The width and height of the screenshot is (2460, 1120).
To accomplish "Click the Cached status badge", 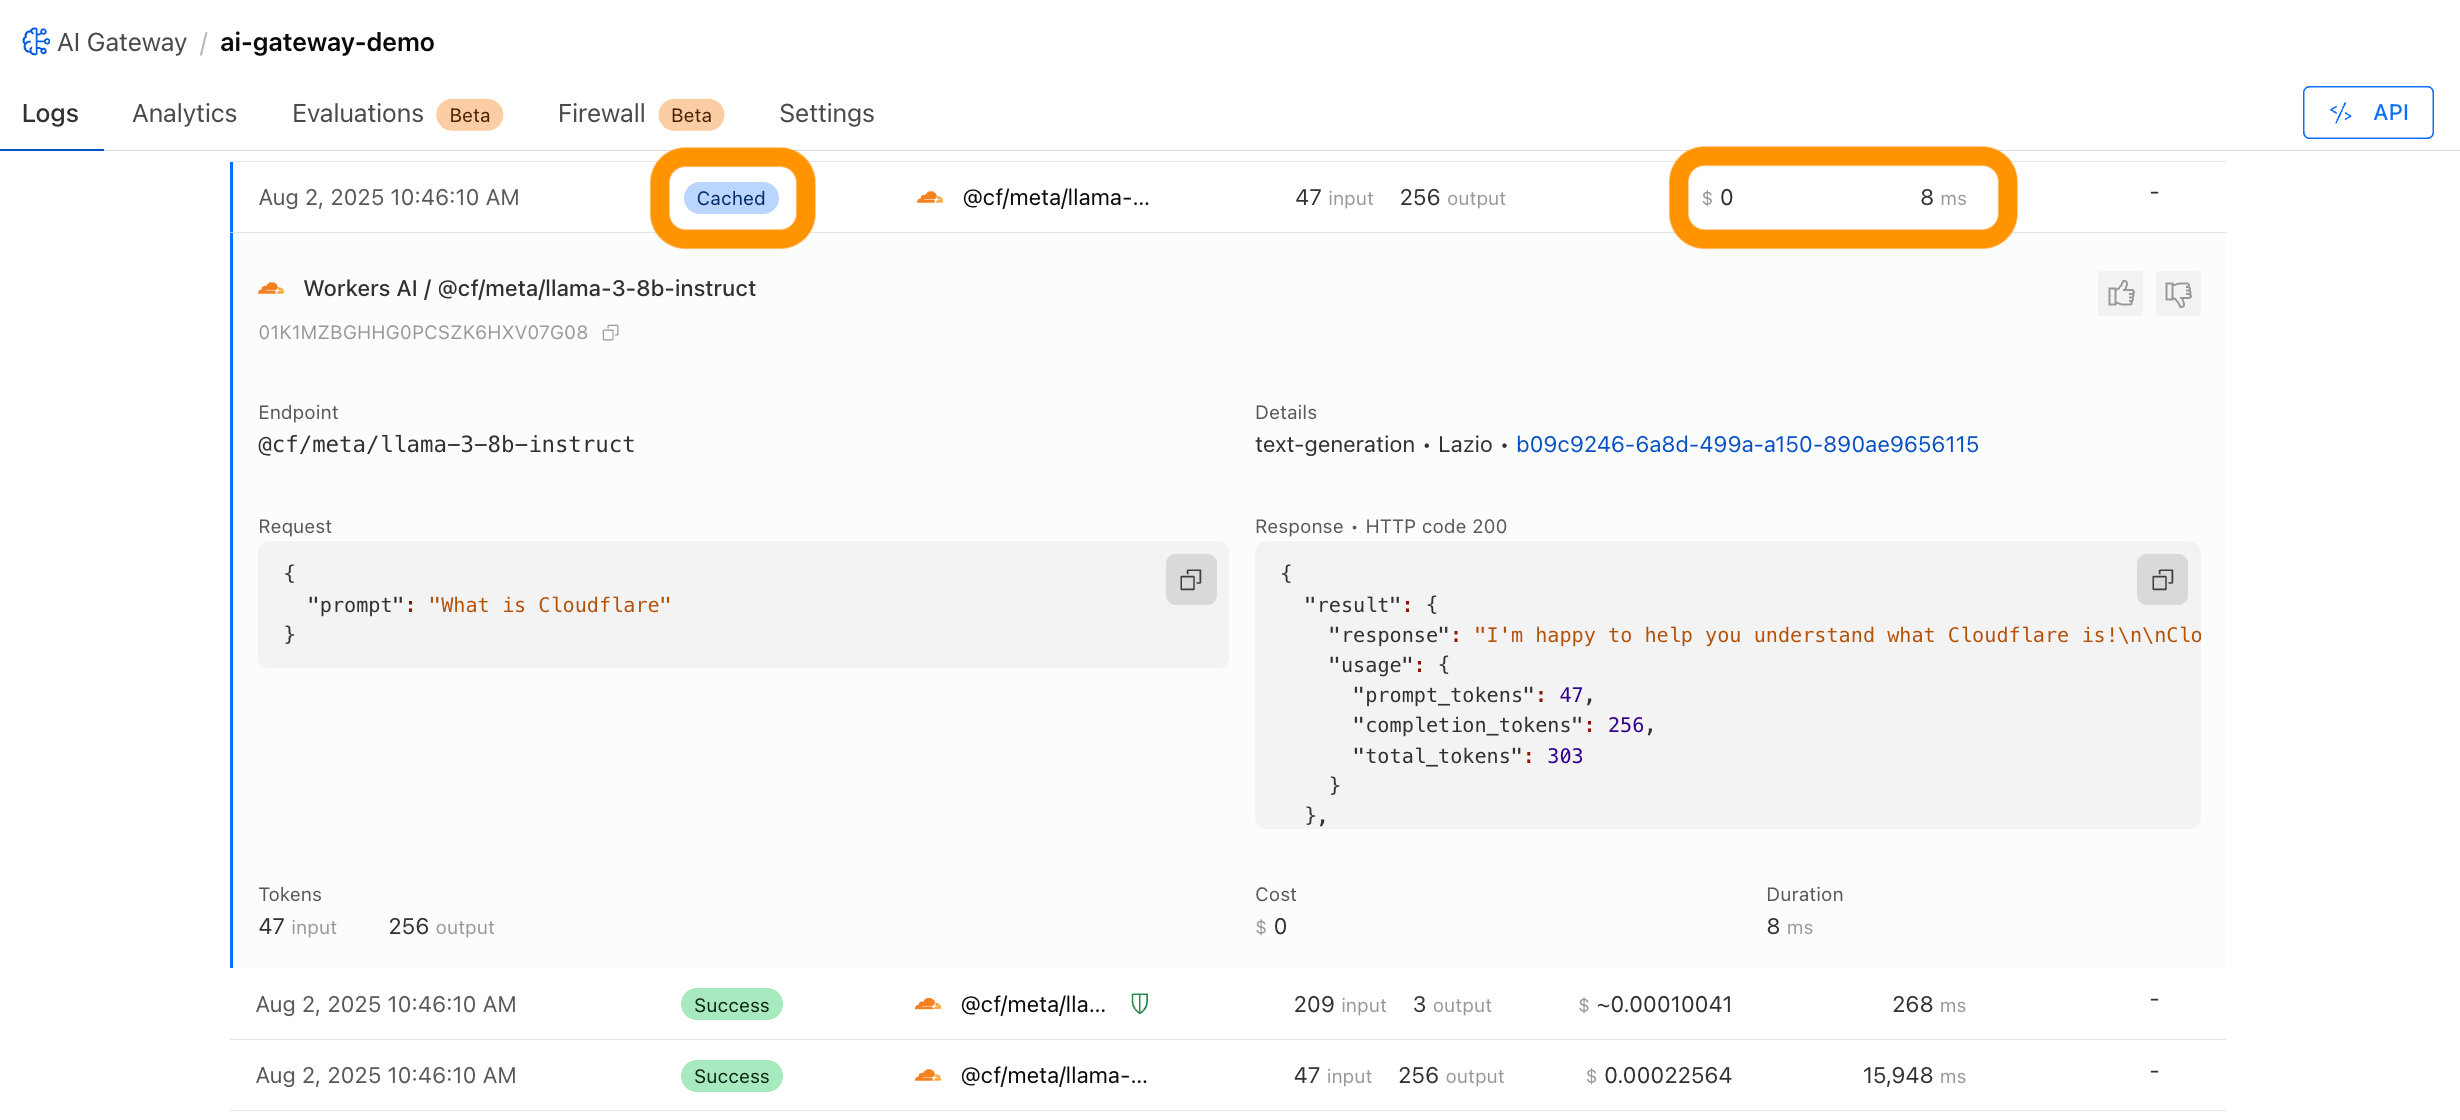I will (x=731, y=197).
